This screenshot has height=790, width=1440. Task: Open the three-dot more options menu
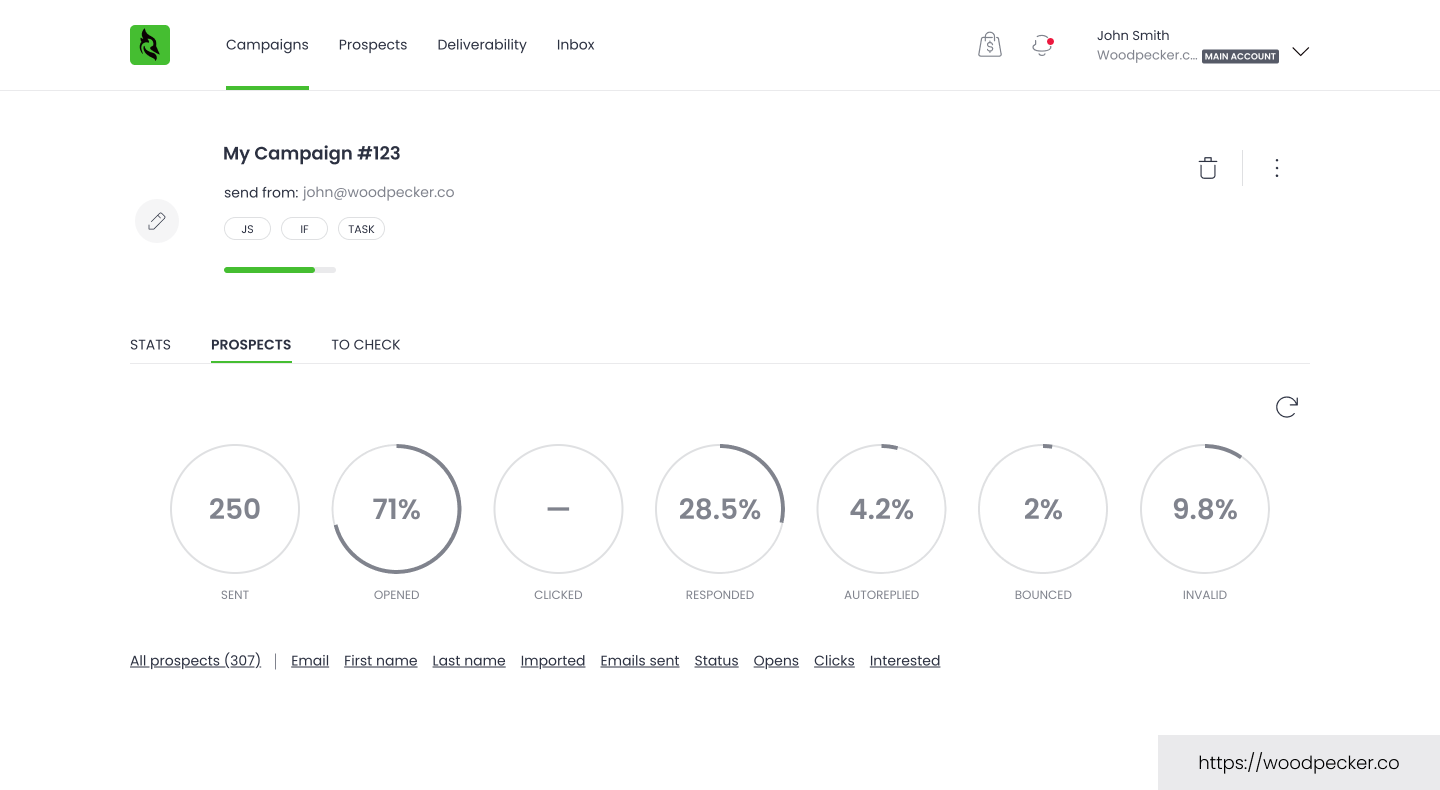[1276, 168]
